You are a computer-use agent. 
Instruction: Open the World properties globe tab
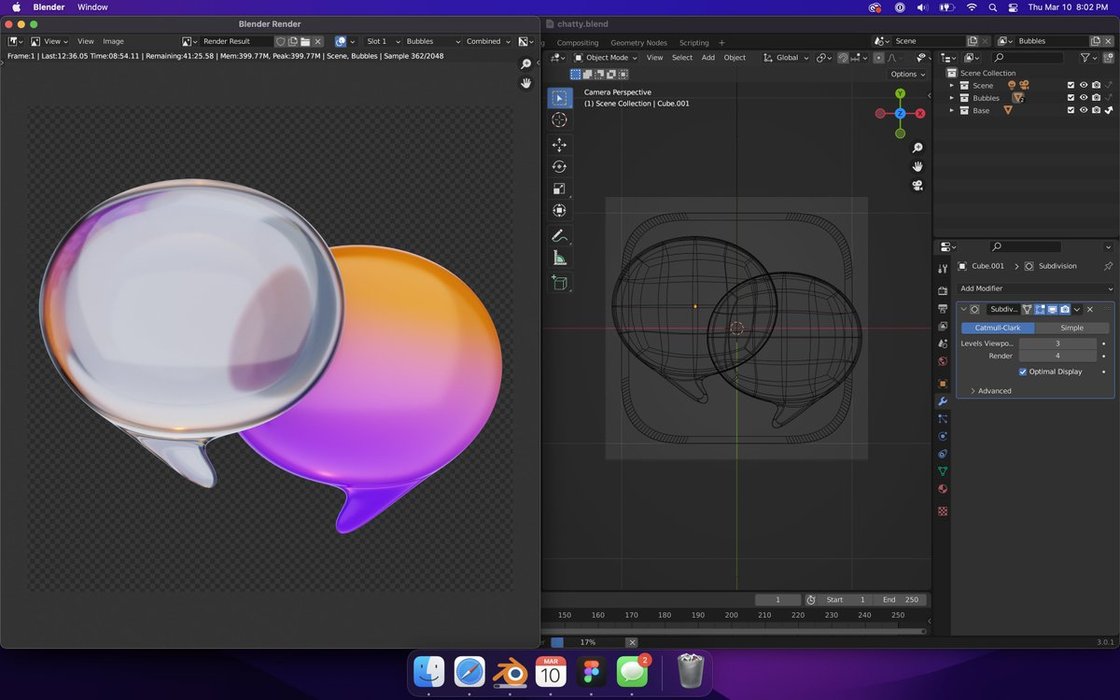(x=943, y=361)
